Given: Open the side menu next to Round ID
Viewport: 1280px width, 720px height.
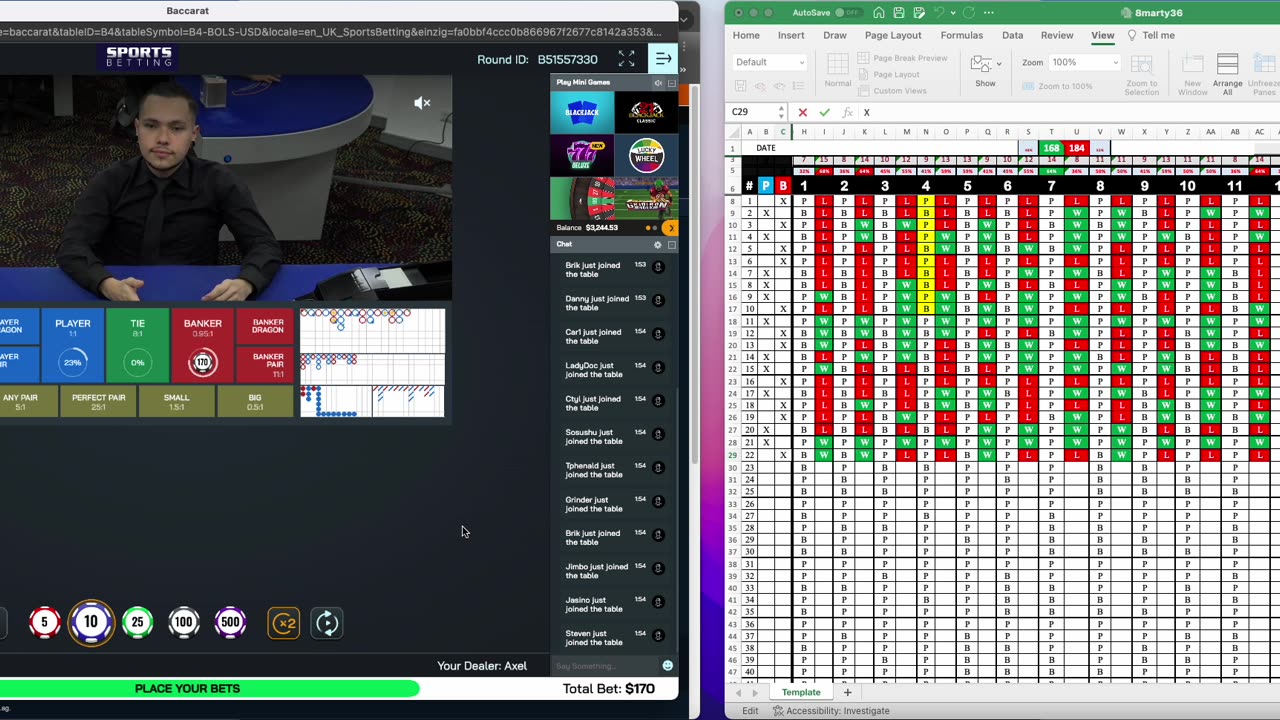Looking at the screenshot, I should [x=663, y=59].
